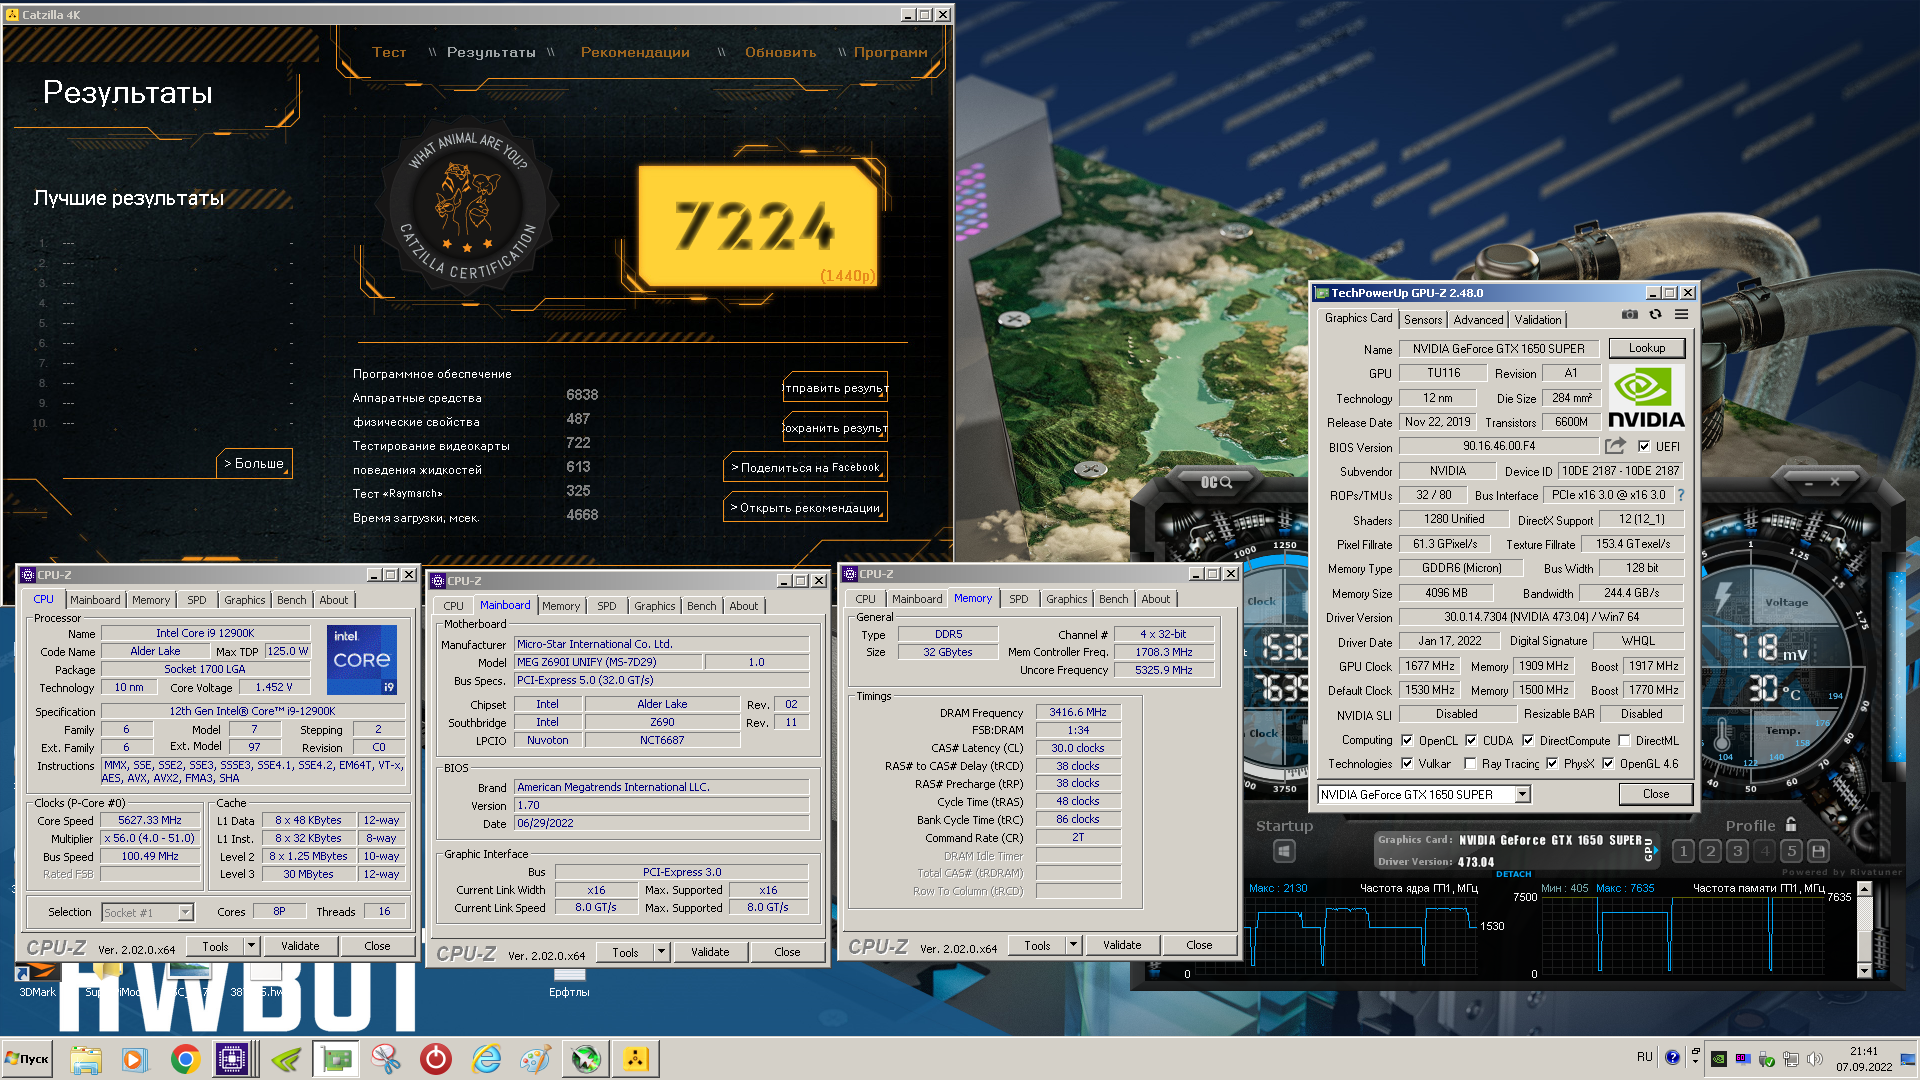Switch to the Sensors tab in GPU-Z
Screen dimensions: 1920x1080
pyautogui.click(x=1422, y=320)
